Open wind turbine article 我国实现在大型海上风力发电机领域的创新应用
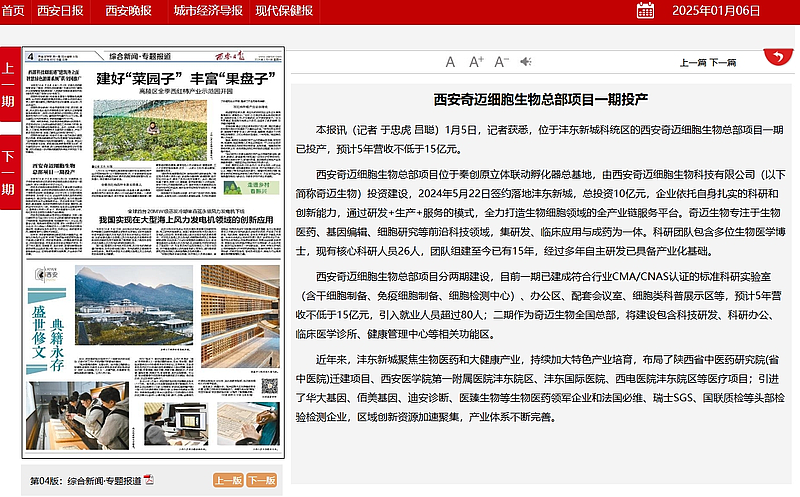The height and width of the screenshot is (497, 800). (x=186, y=220)
